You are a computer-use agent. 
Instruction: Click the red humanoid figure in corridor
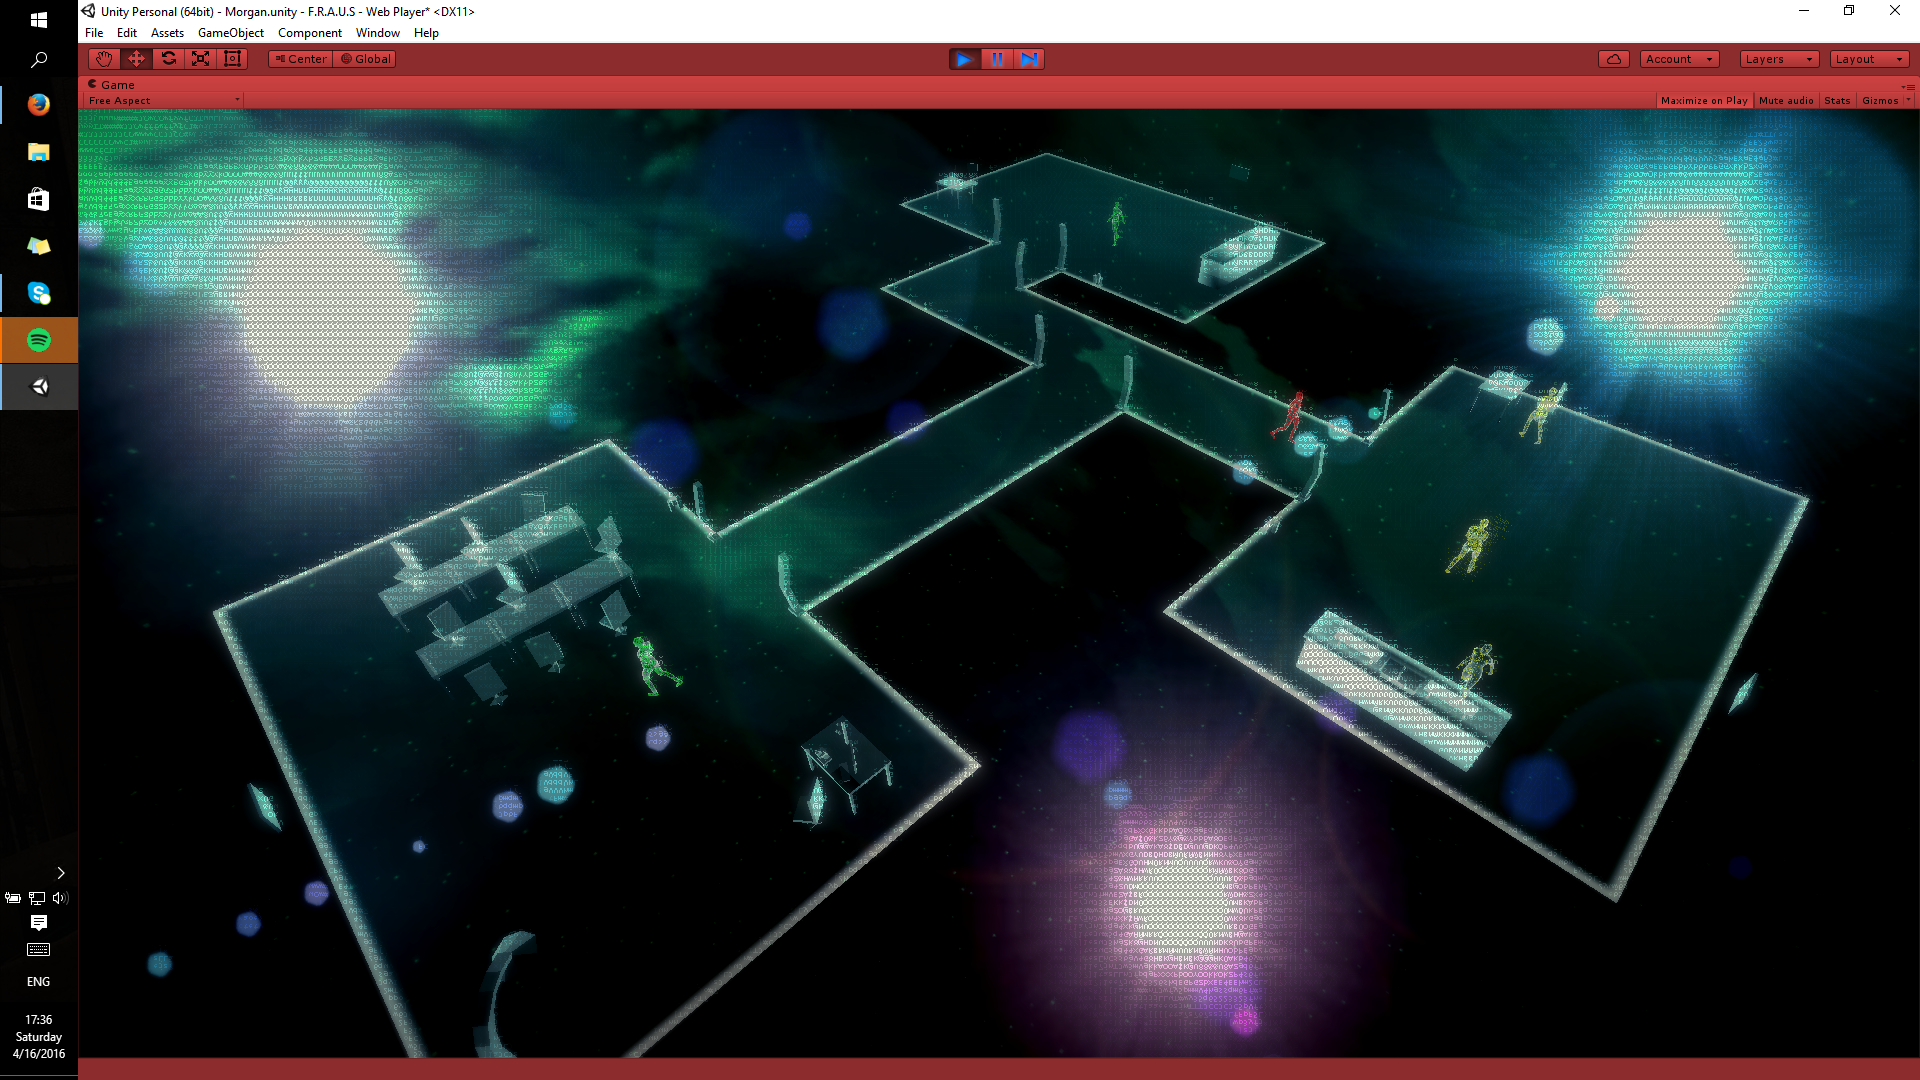tap(1290, 416)
